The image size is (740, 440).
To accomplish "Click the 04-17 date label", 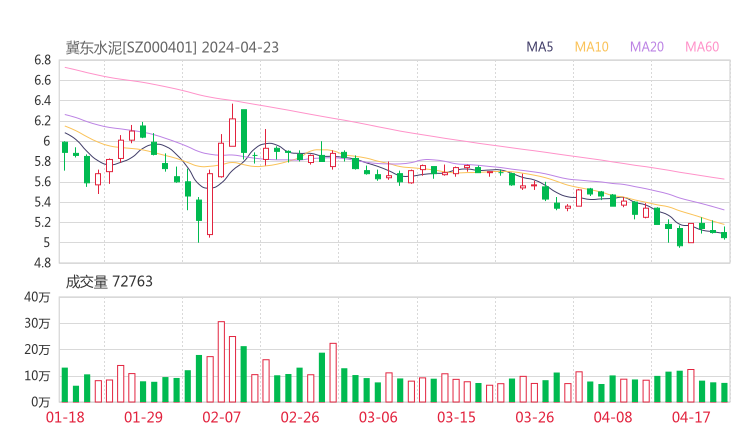I will [x=691, y=417].
